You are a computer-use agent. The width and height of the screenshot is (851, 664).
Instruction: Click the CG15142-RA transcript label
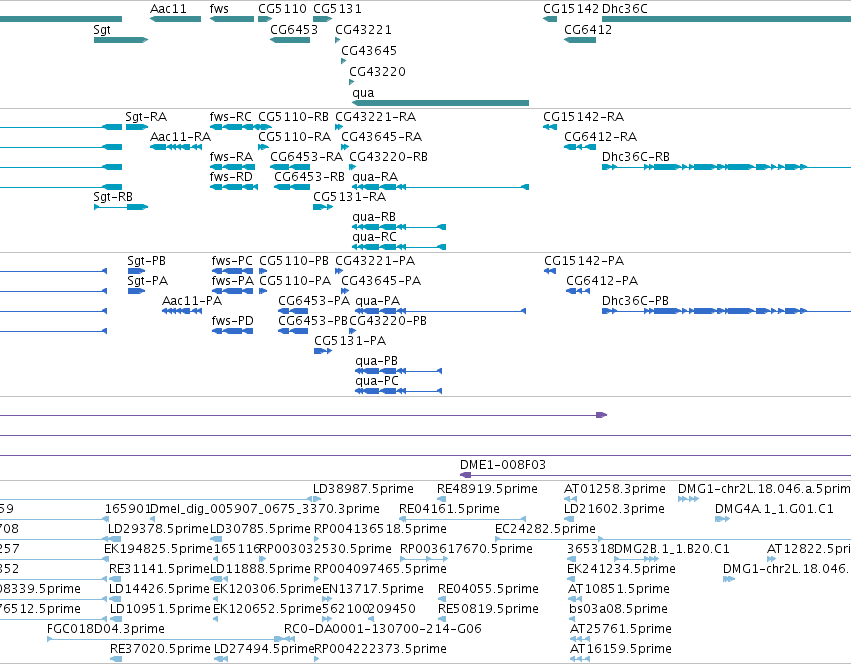click(583, 117)
